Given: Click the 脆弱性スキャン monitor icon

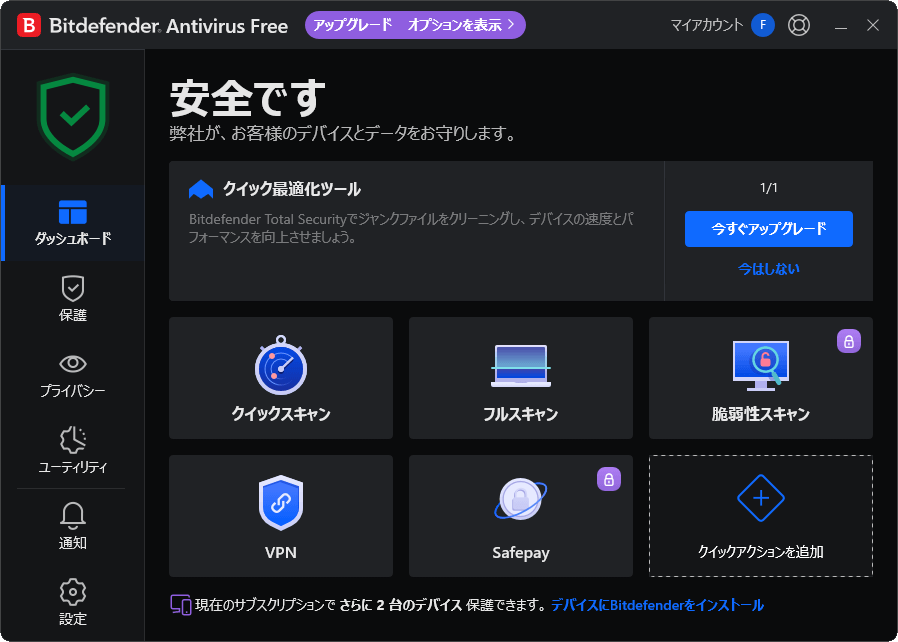Looking at the screenshot, I should pyautogui.click(x=761, y=366).
